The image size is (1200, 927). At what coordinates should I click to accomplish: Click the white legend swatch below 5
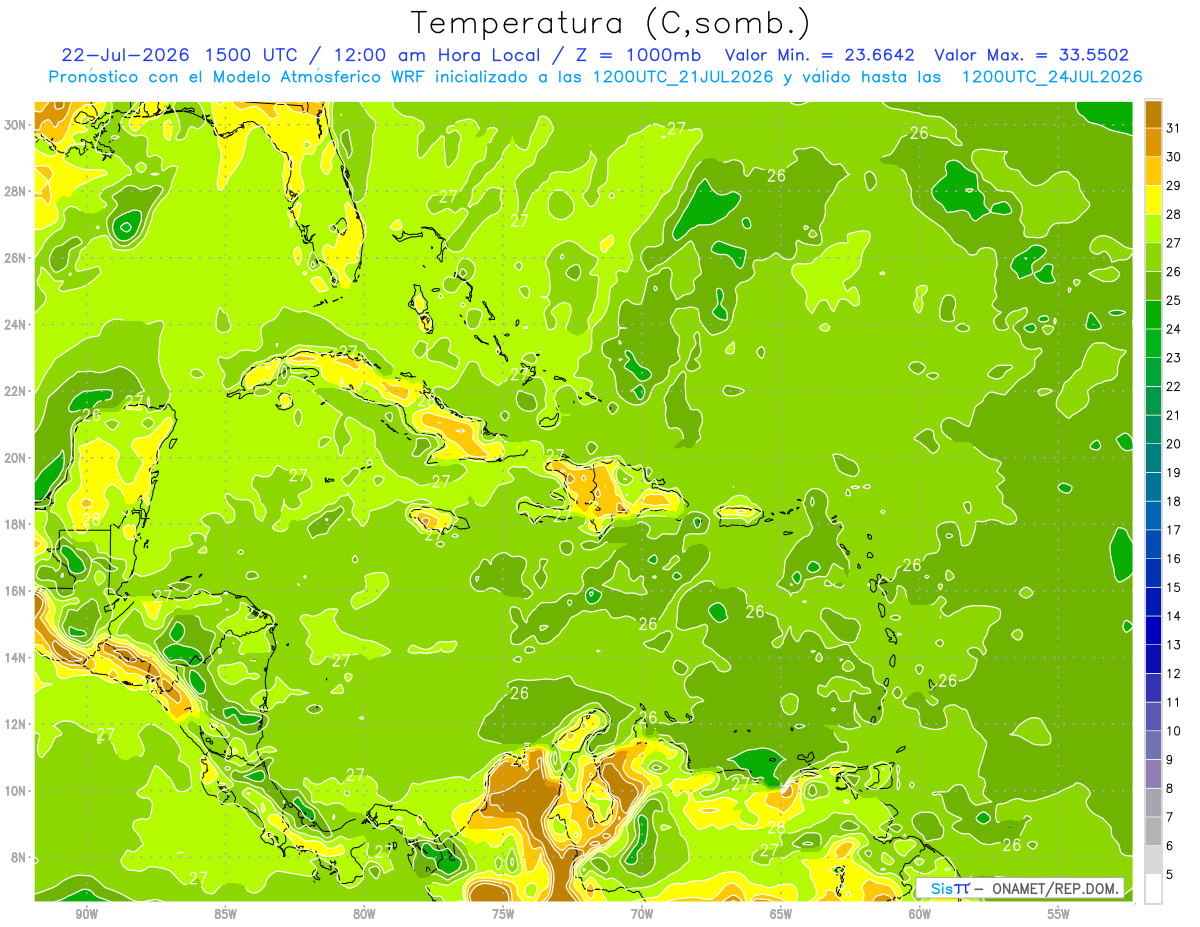tap(1153, 889)
